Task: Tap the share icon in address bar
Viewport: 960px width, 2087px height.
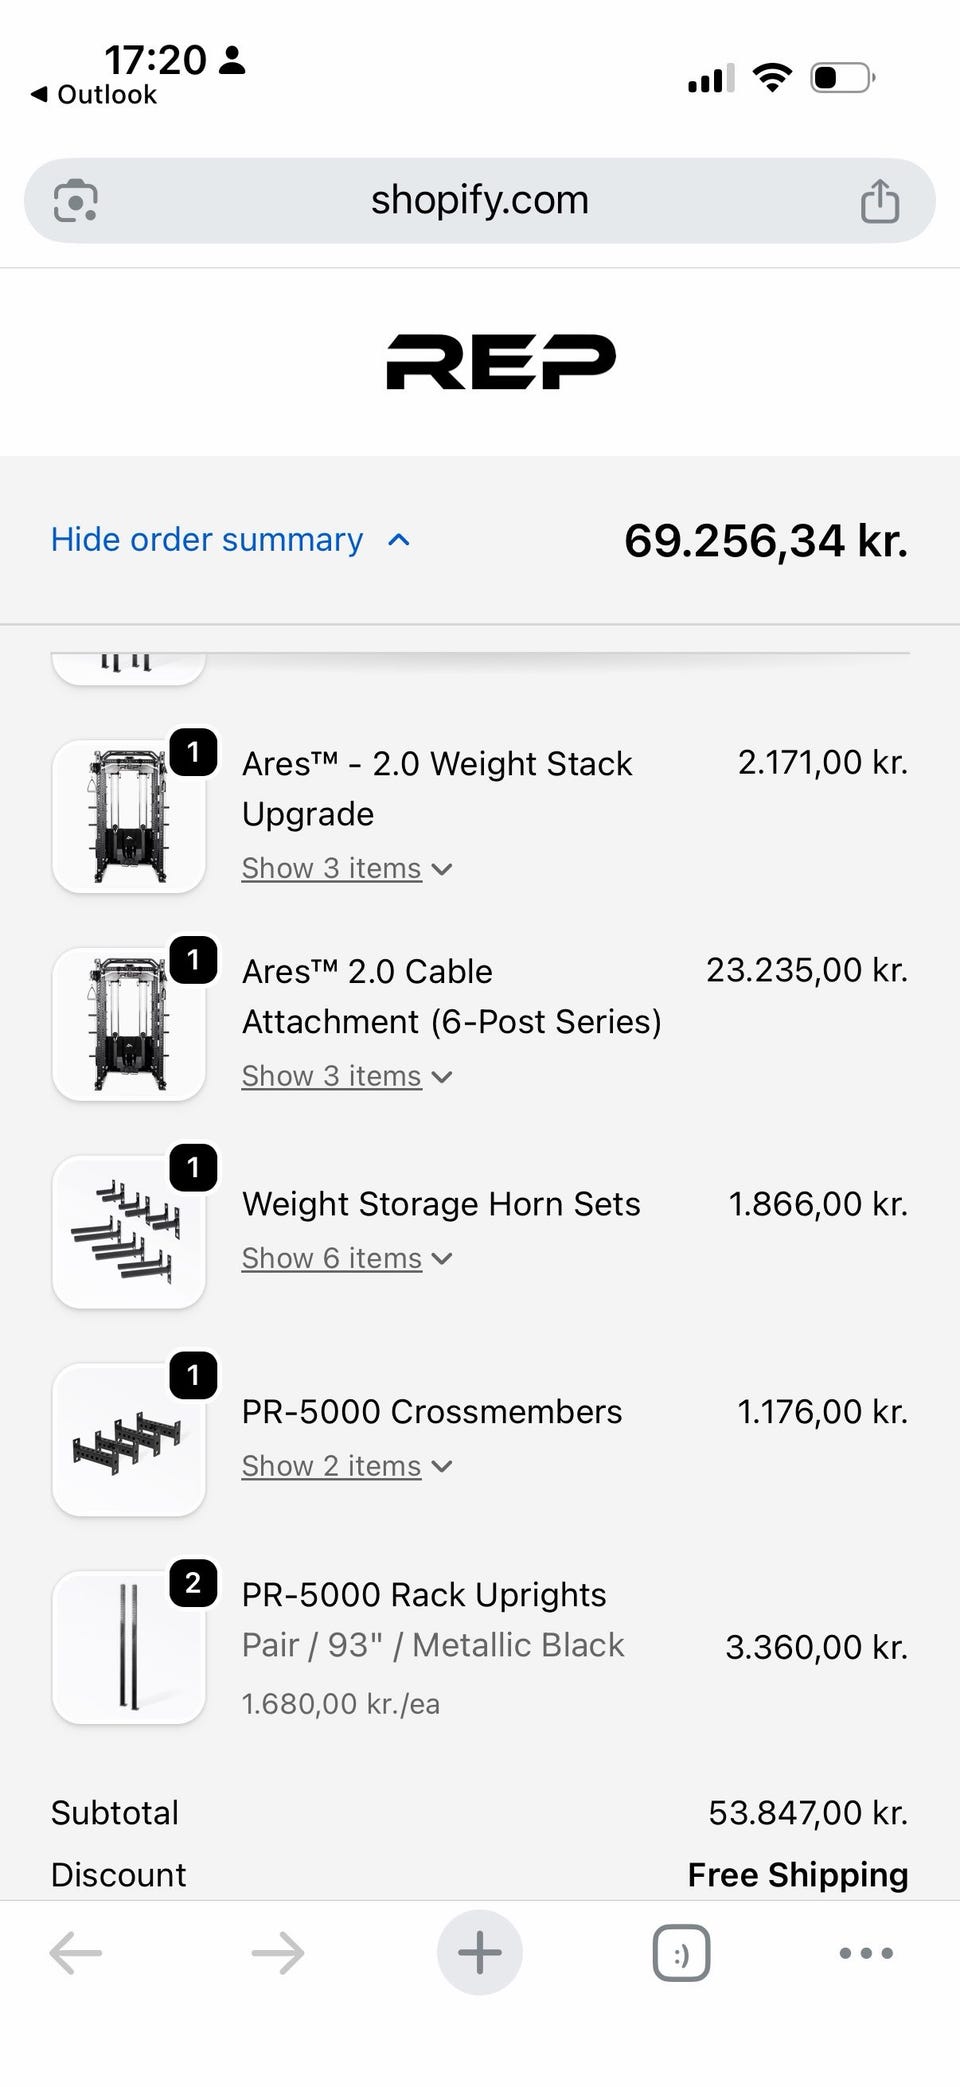Action: click(x=879, y=200)
